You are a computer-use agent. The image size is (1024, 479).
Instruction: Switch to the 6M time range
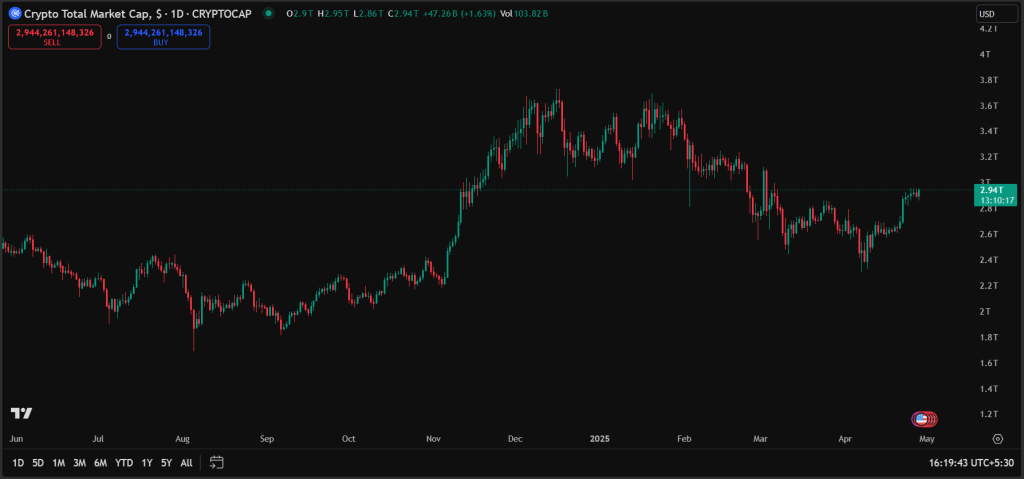[x=100, y=463]
